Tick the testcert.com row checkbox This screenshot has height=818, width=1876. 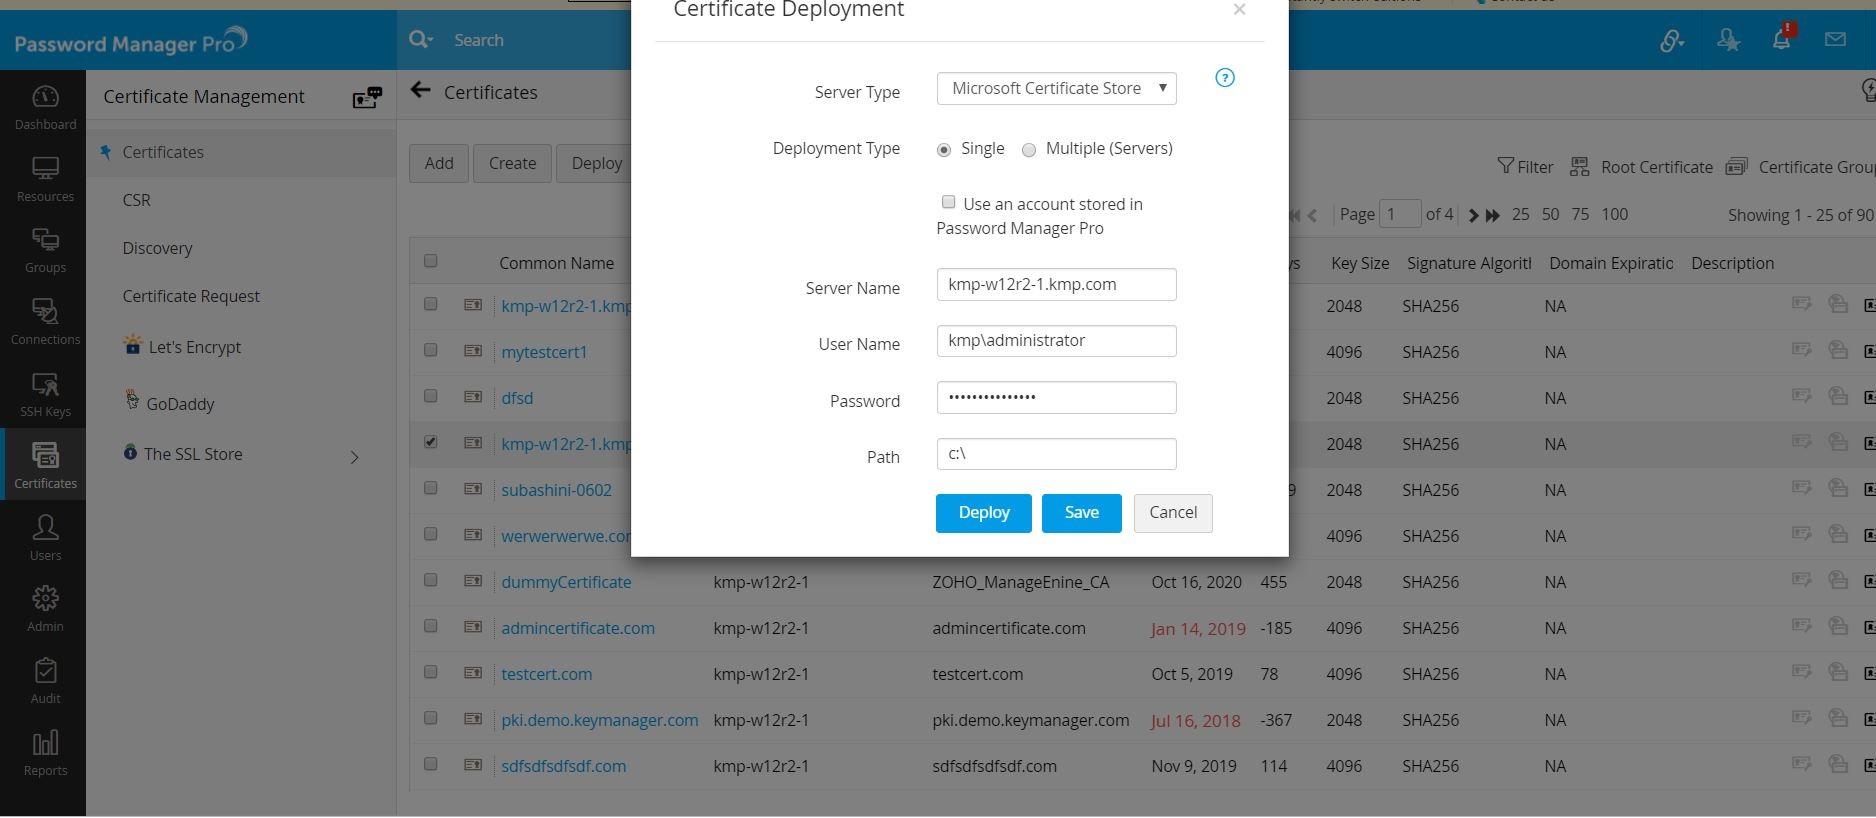pyautogui.click(x=430, y=672)
